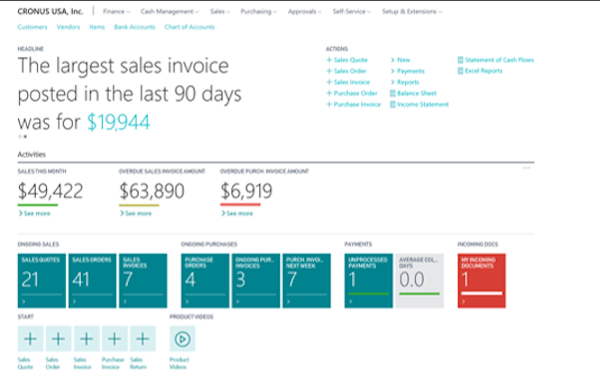600x370 pixels.
Task: Open the Setup & Extensions menu dropdown
Action: coord(412,11)
